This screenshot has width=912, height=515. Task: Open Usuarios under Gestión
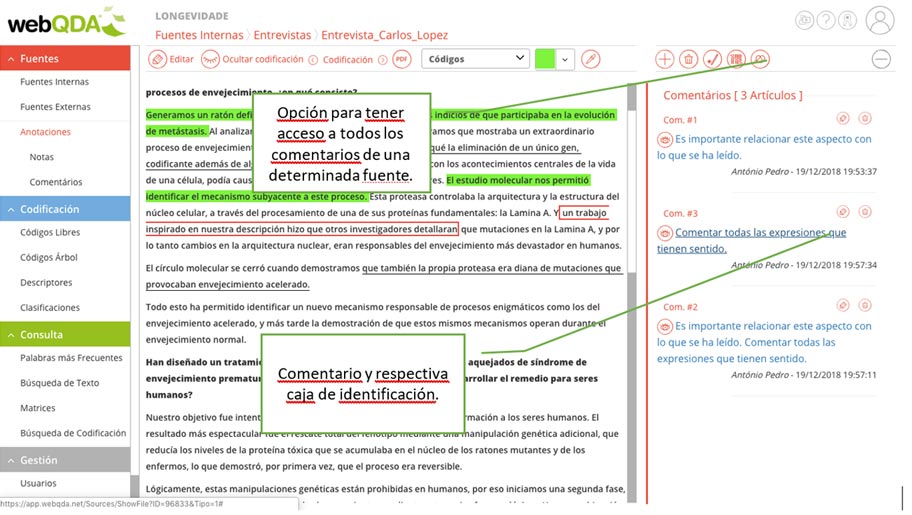pyautogui.click(x=38, y=484)
